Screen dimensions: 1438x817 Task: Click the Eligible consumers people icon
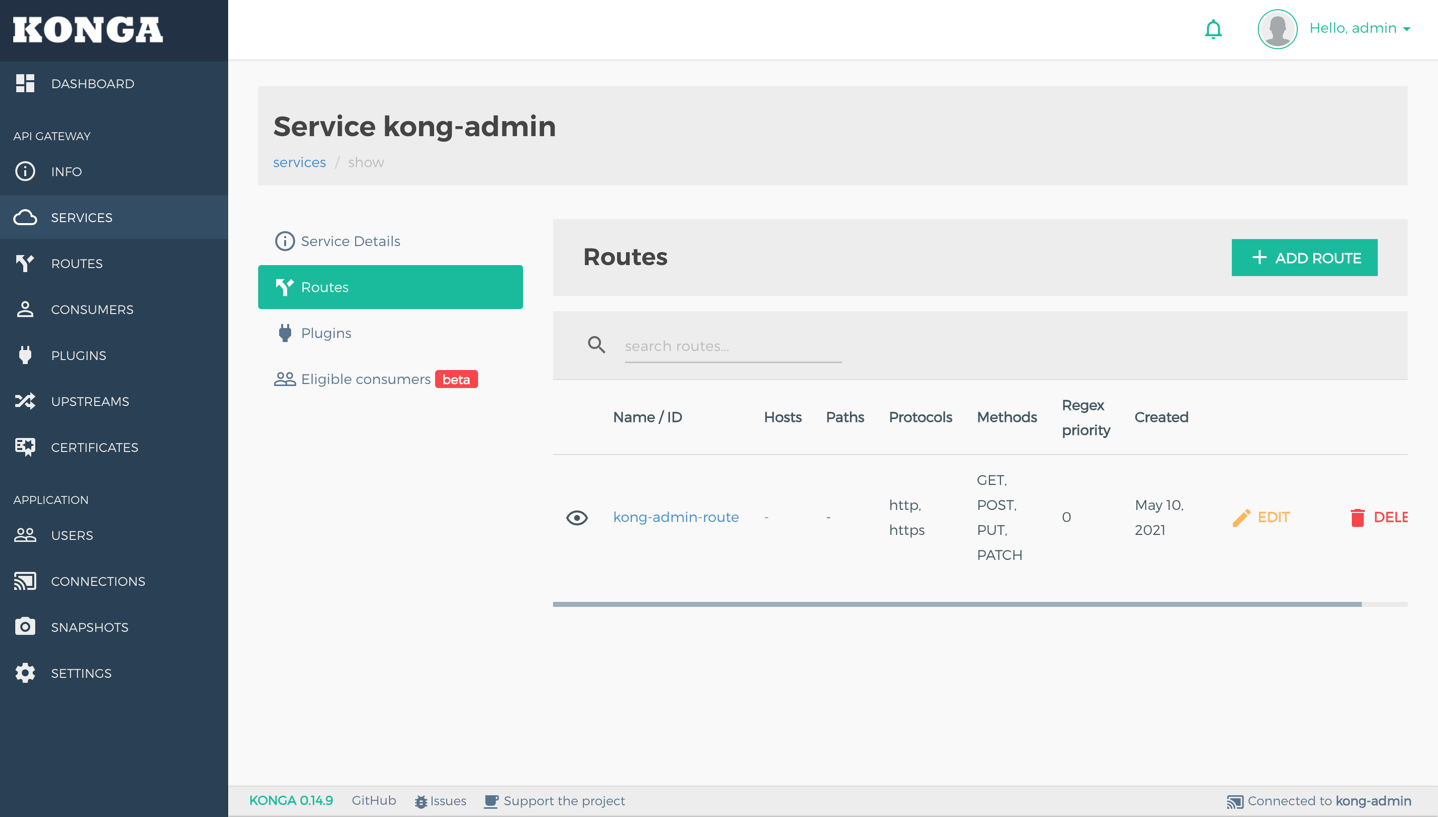(285, 379)
